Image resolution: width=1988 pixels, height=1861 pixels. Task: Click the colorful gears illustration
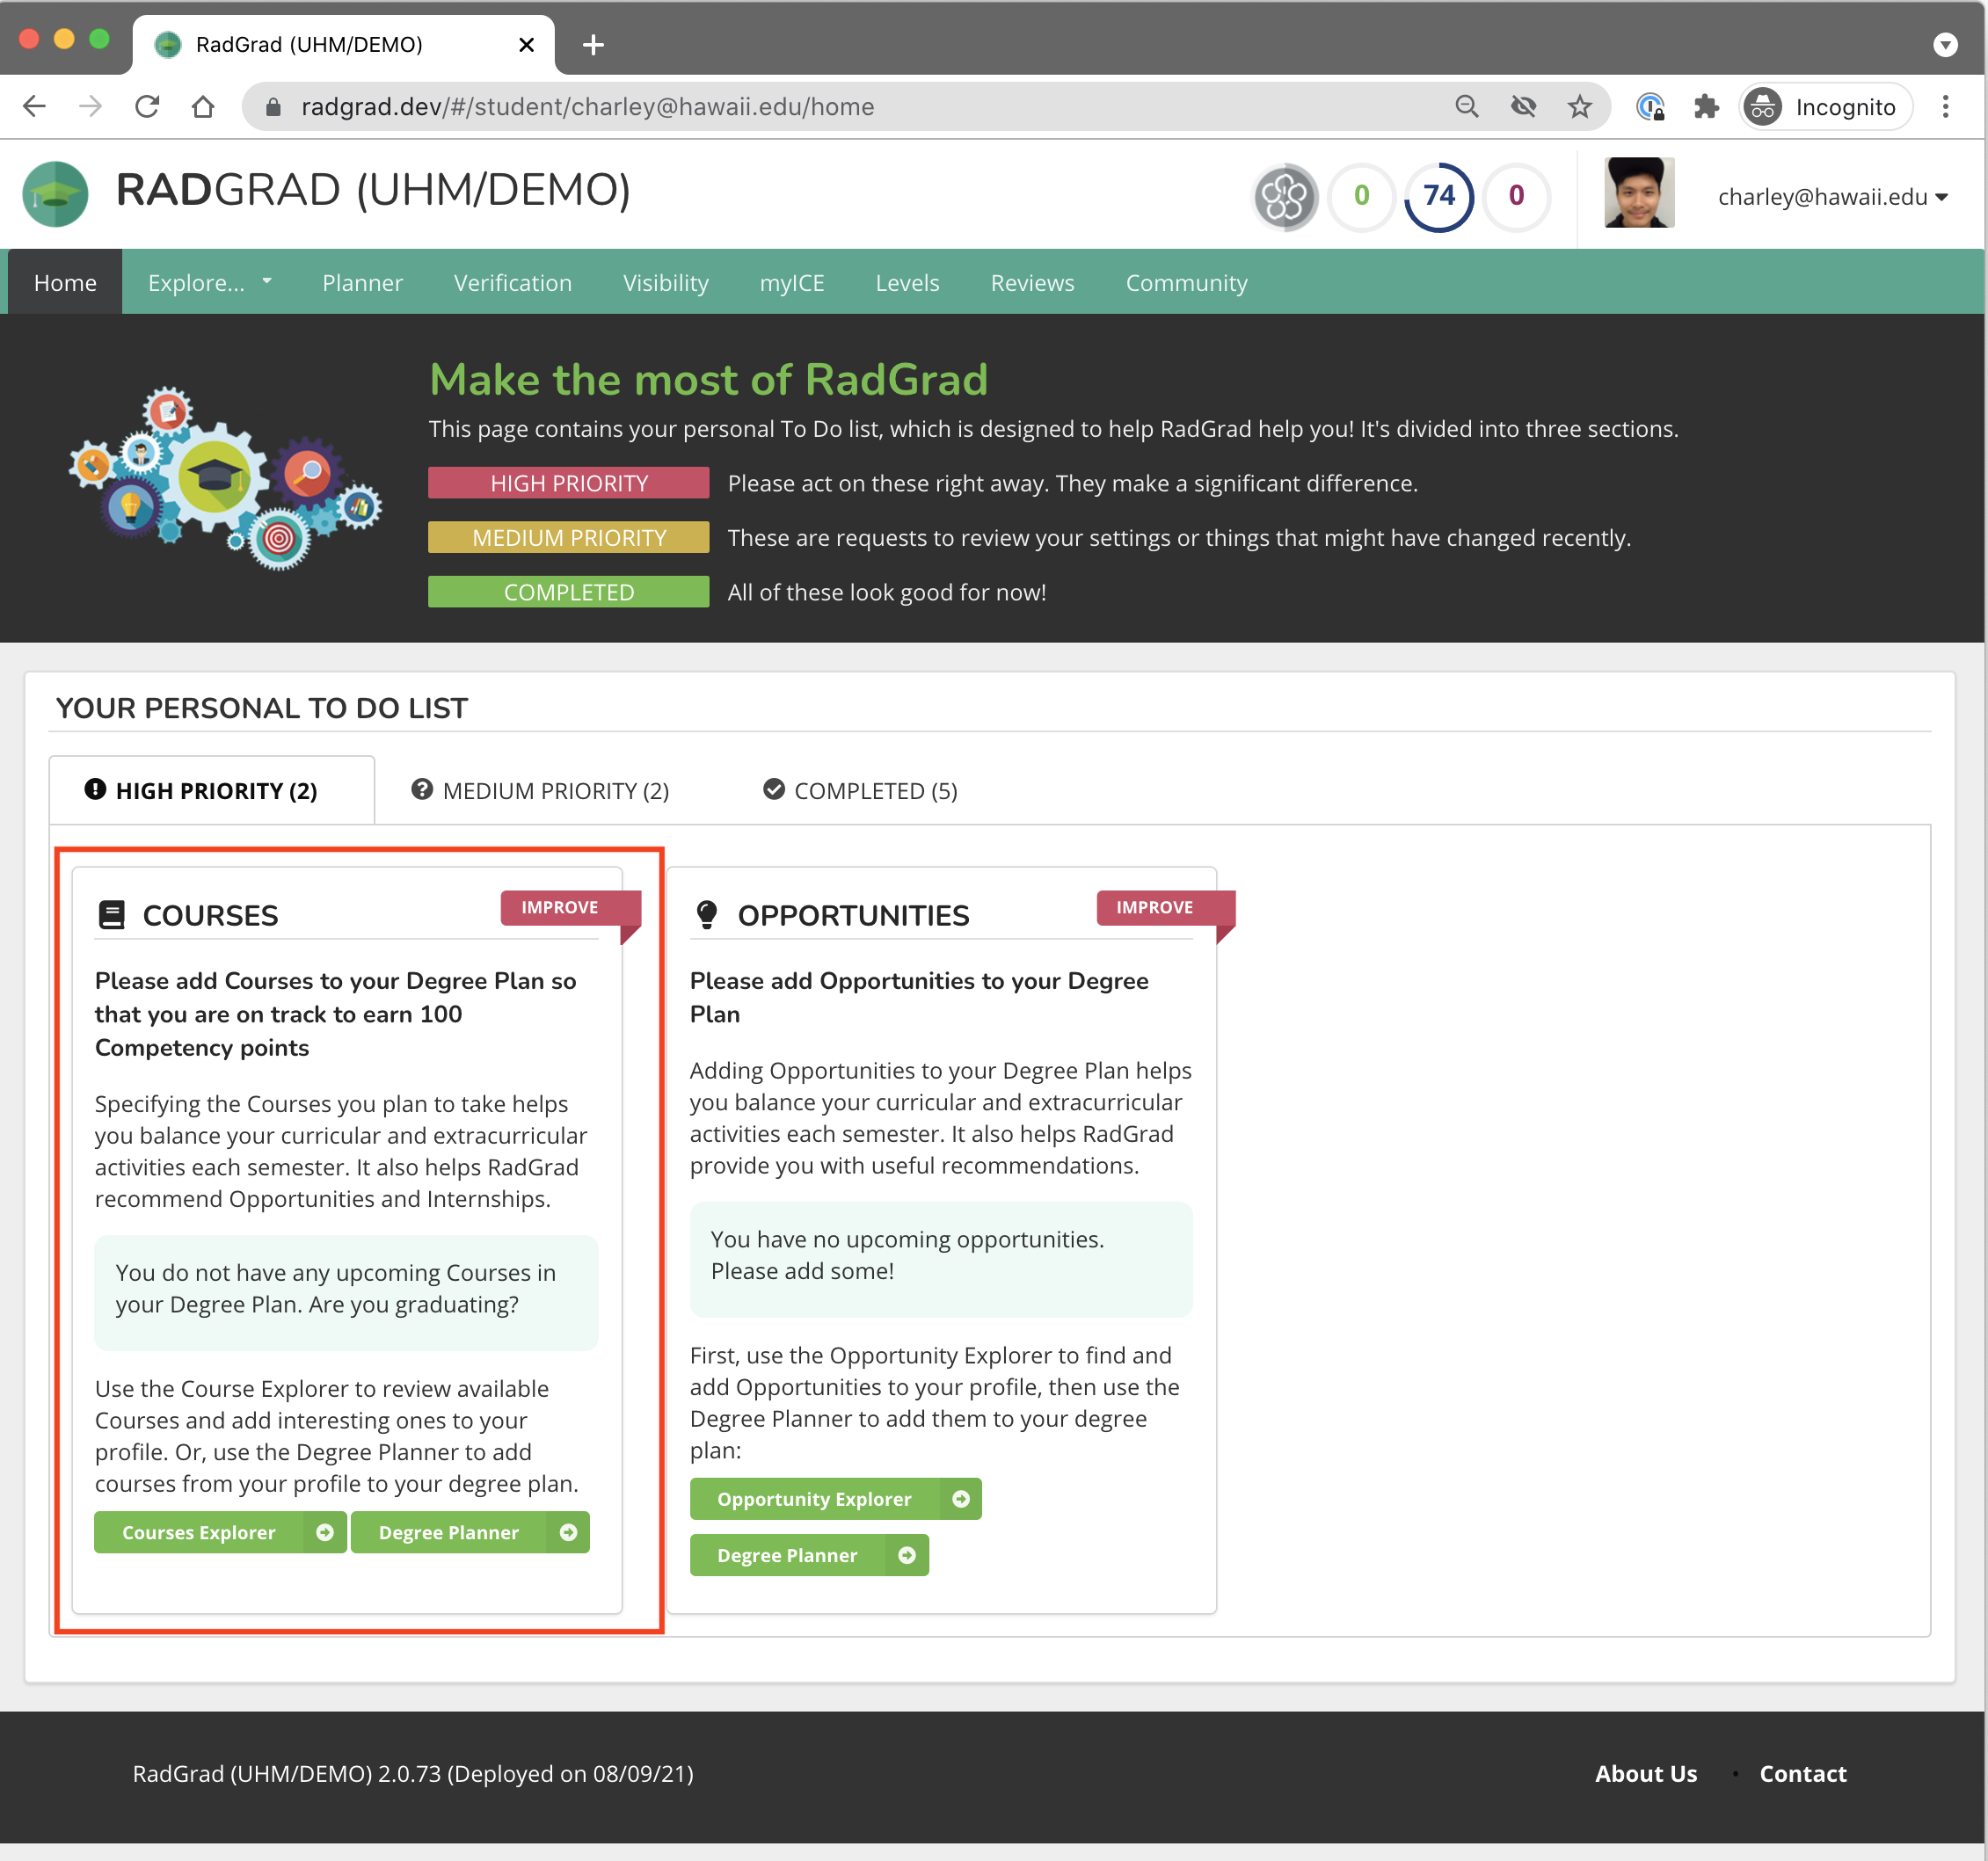tap(226, 477)
